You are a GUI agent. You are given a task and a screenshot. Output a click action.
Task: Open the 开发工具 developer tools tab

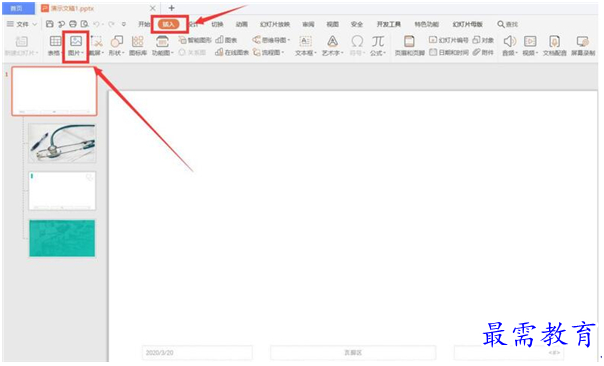[x=388, y=24]
